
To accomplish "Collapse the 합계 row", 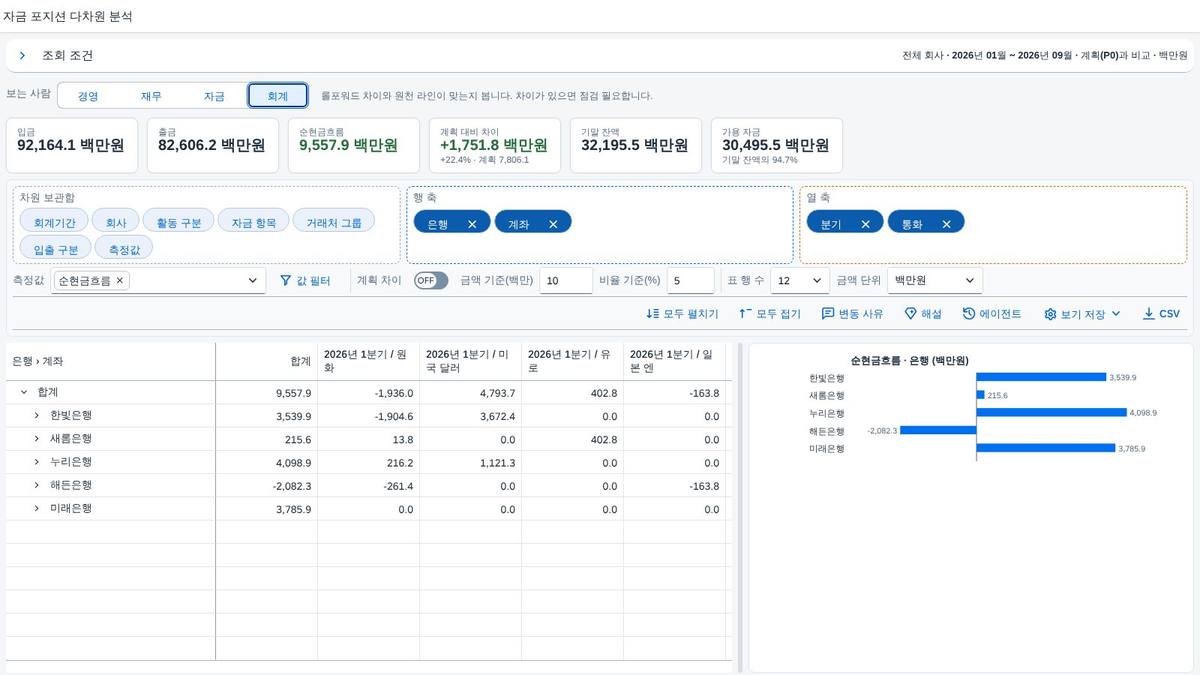I will pos(24,393).
